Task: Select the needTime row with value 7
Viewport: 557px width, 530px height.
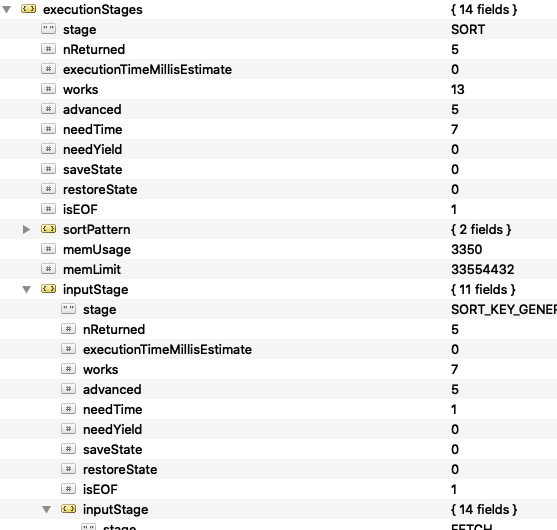Action: (x=278, y=130)
